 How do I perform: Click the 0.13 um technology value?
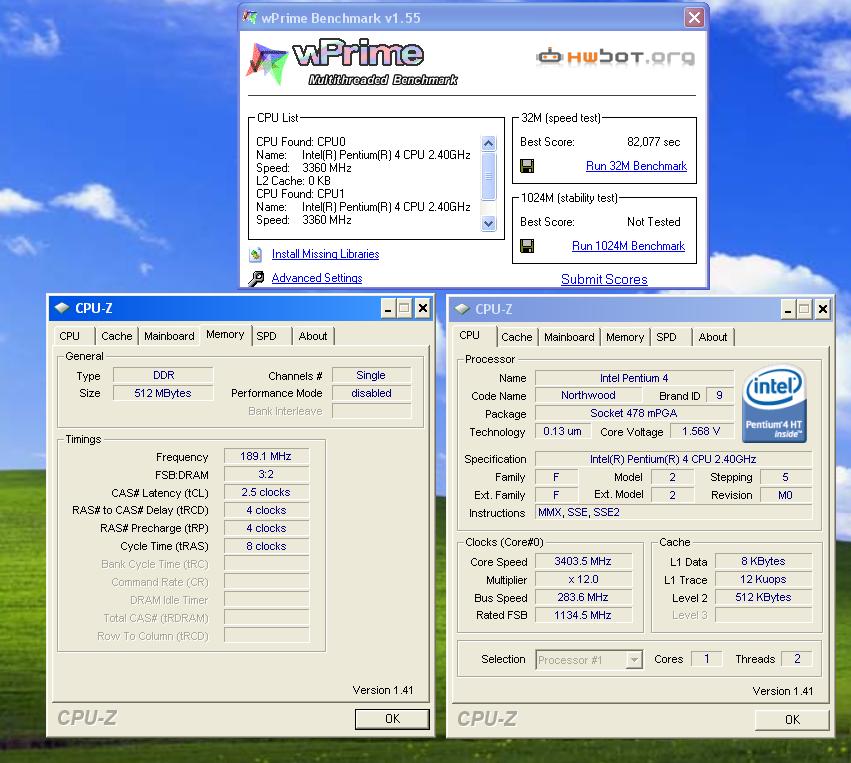click(x=562, y=431)
